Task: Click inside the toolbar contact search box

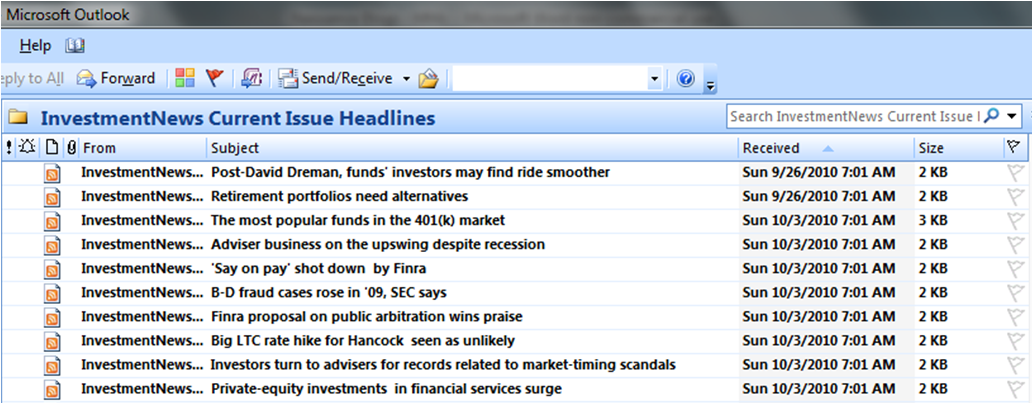Action: pos(550,78)
